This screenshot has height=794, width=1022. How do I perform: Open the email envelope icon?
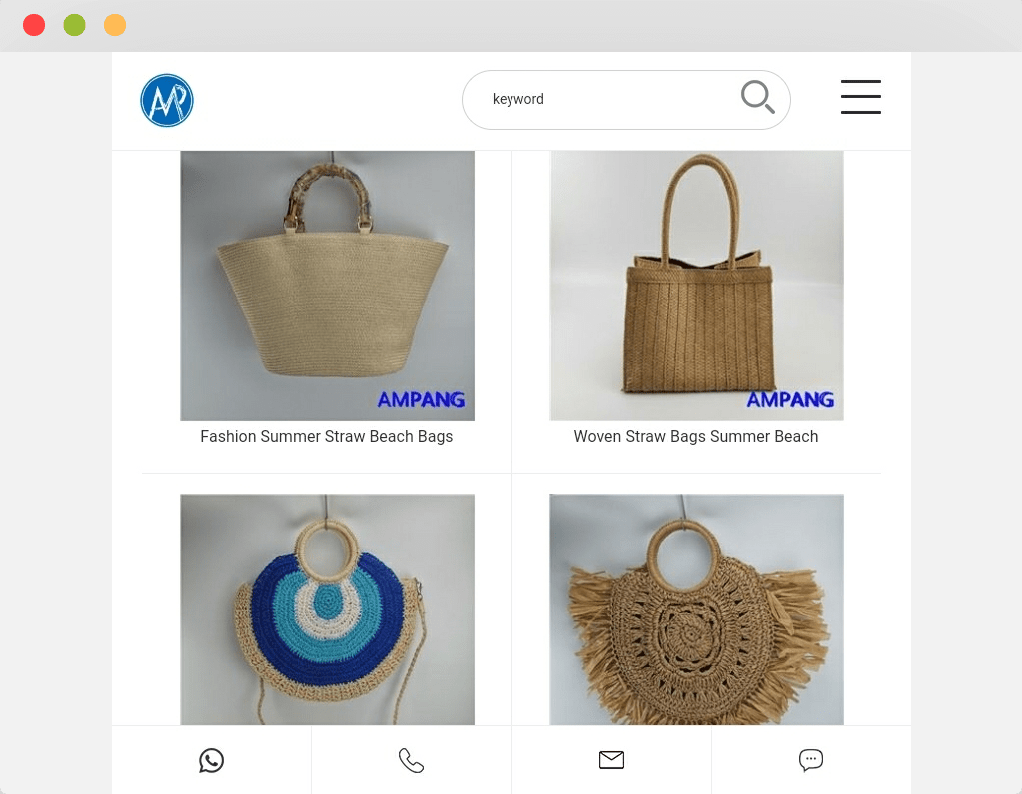(x=611, y=759)
